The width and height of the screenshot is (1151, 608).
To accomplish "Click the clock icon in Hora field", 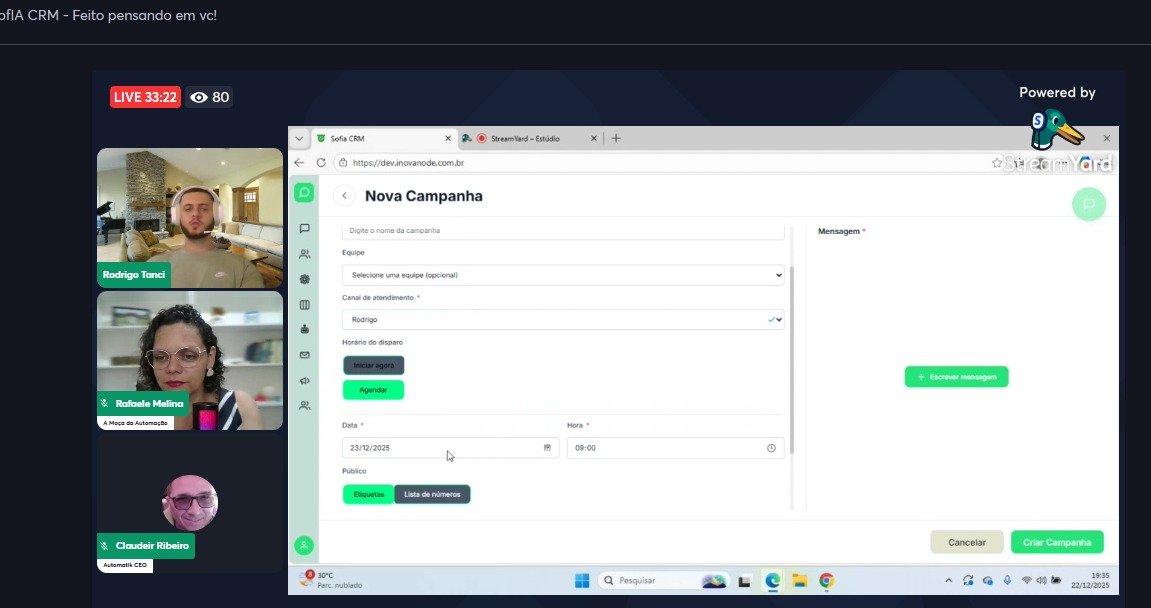I will (771, 448).
